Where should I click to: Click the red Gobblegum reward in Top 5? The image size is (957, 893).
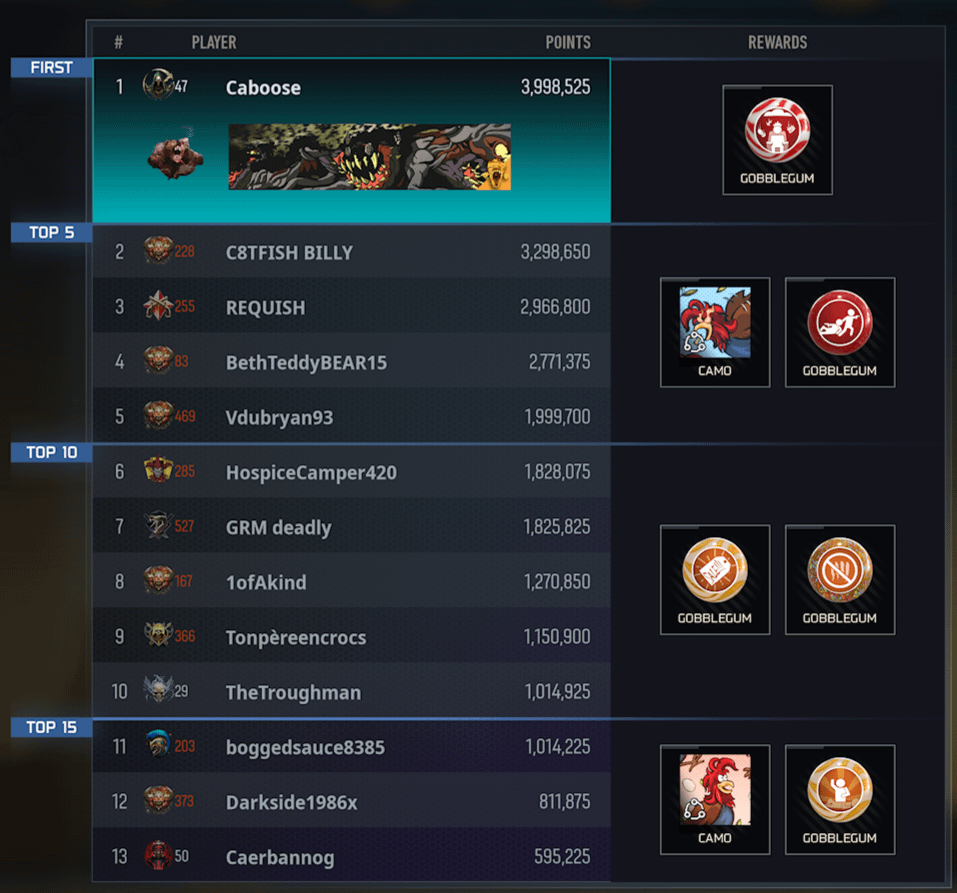click(840, 332)
